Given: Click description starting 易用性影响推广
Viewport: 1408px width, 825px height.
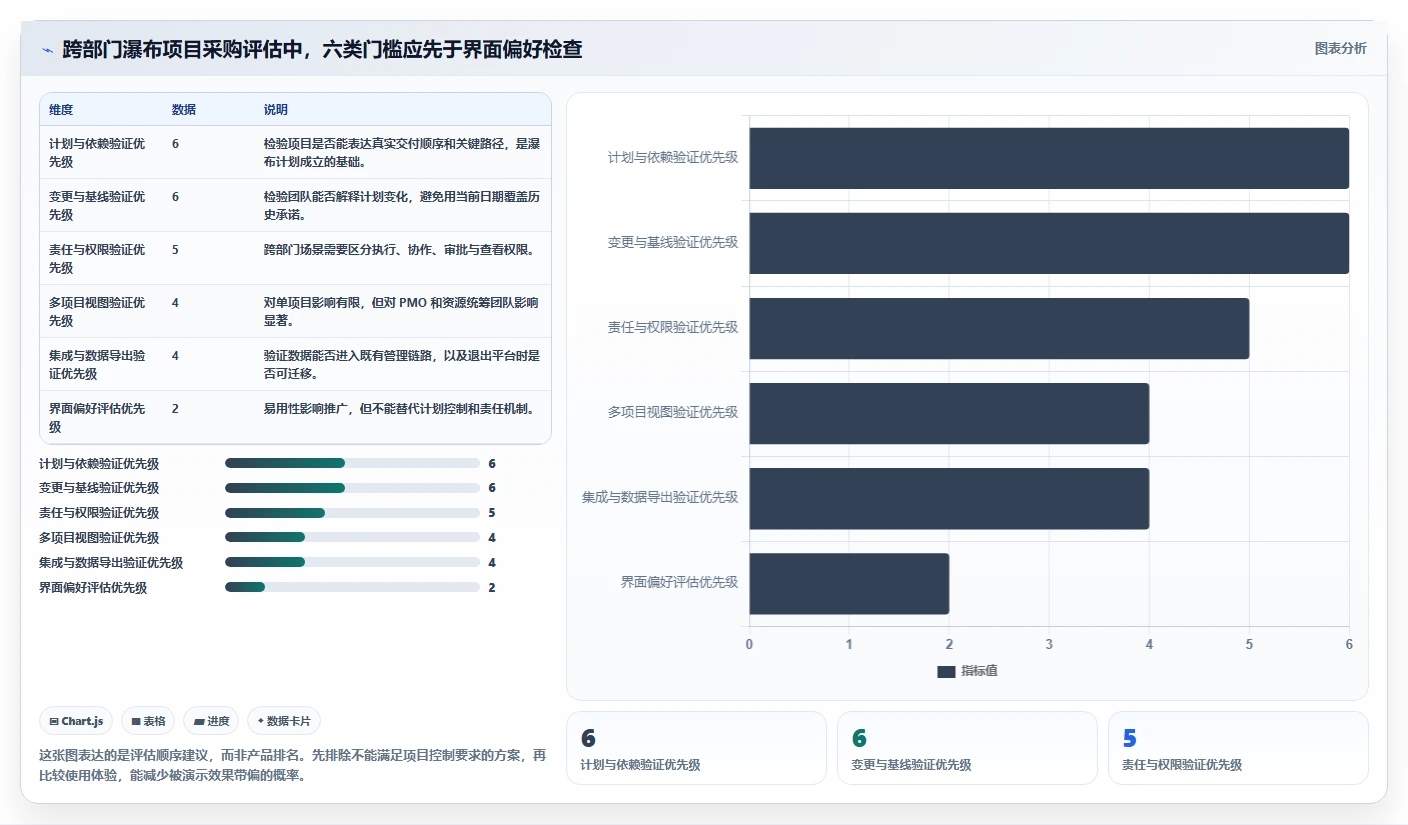Looking at the screenshot, I should 402,408.
